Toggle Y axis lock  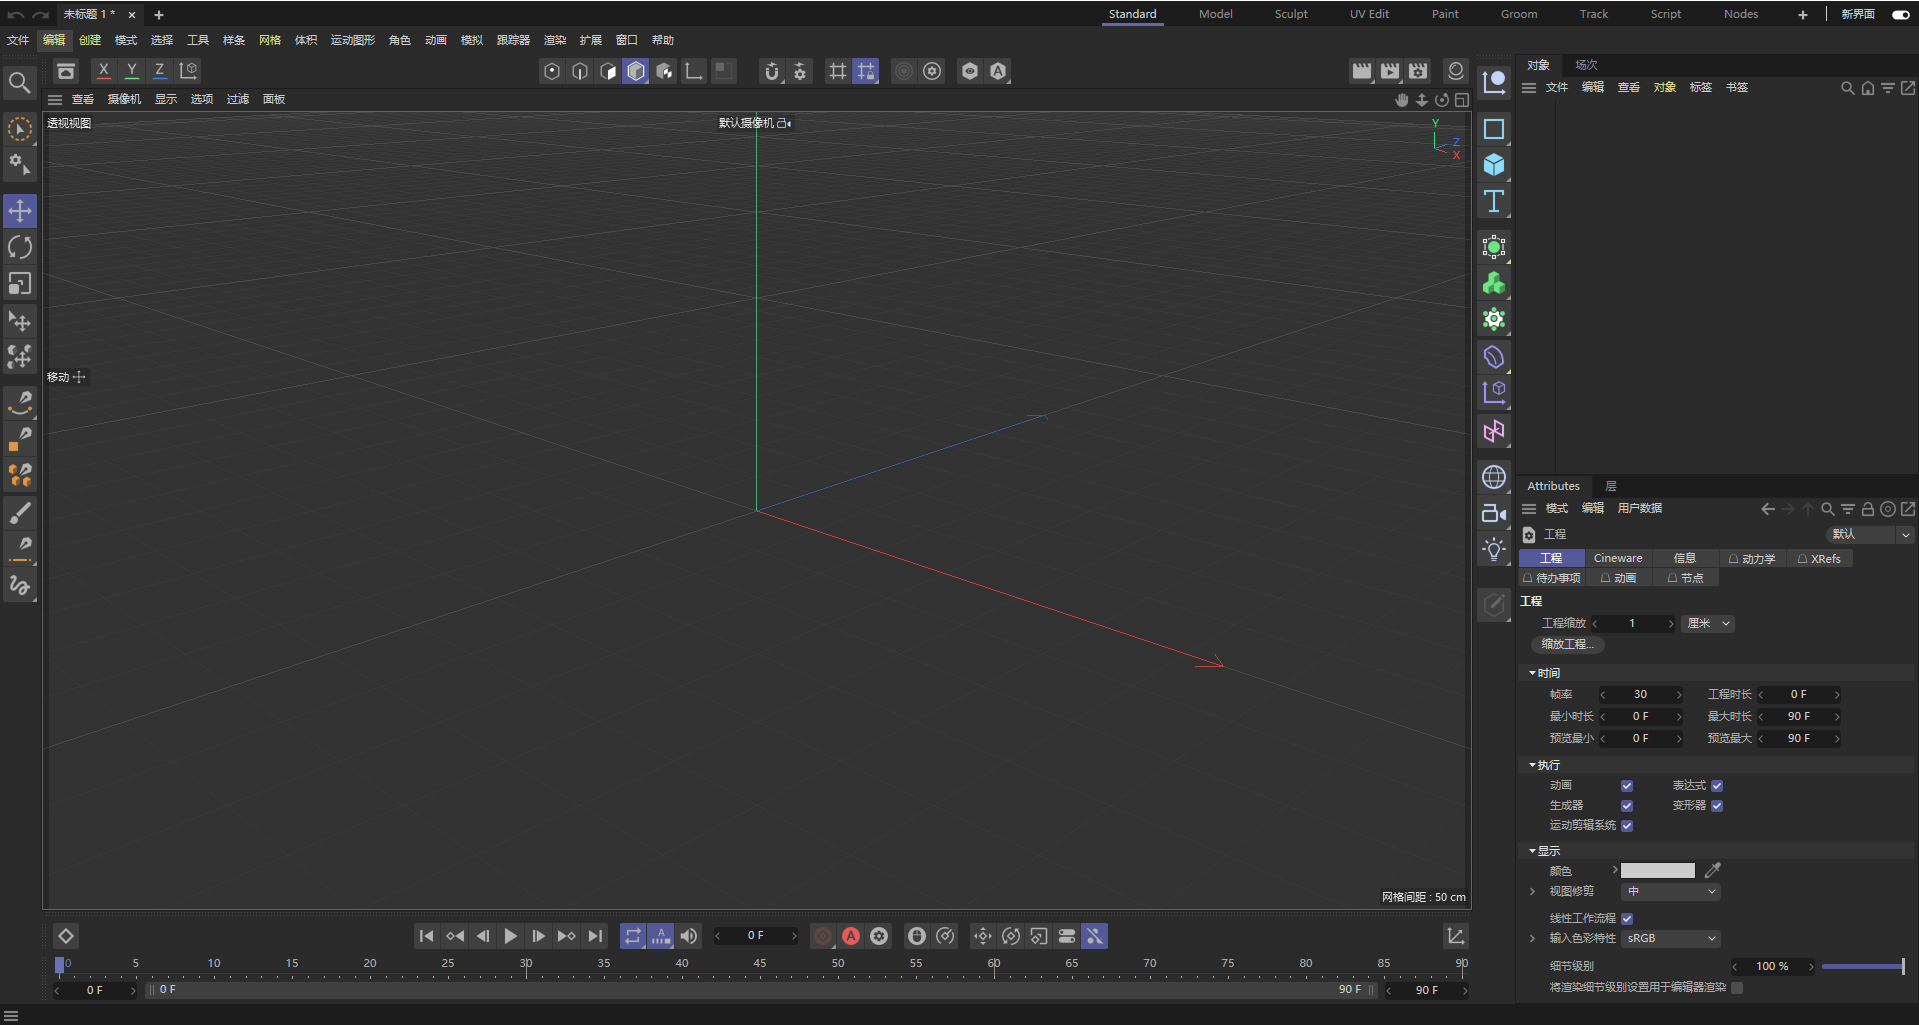pos(131,71)
